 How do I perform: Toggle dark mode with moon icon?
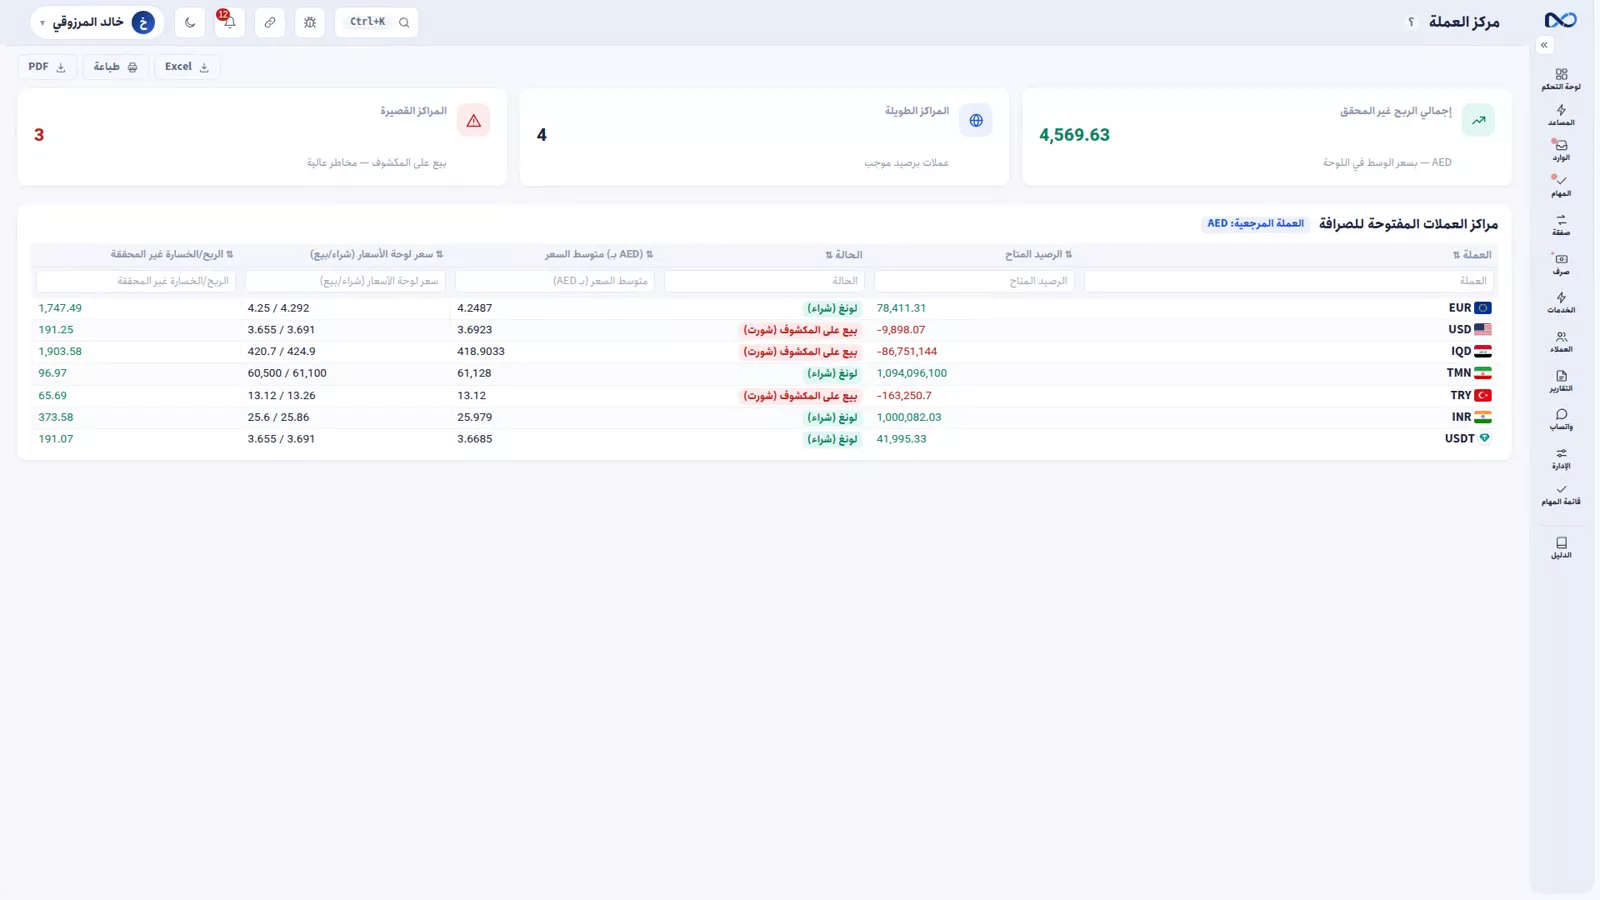tap(190, 22)
